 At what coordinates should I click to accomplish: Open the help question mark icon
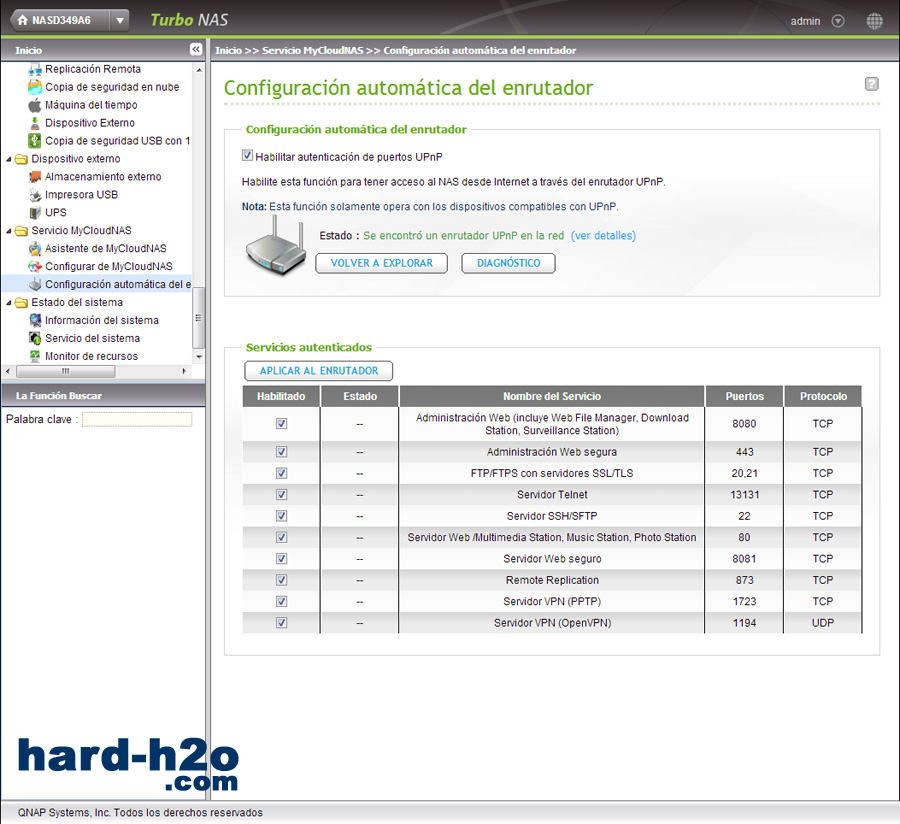(871, 84)
